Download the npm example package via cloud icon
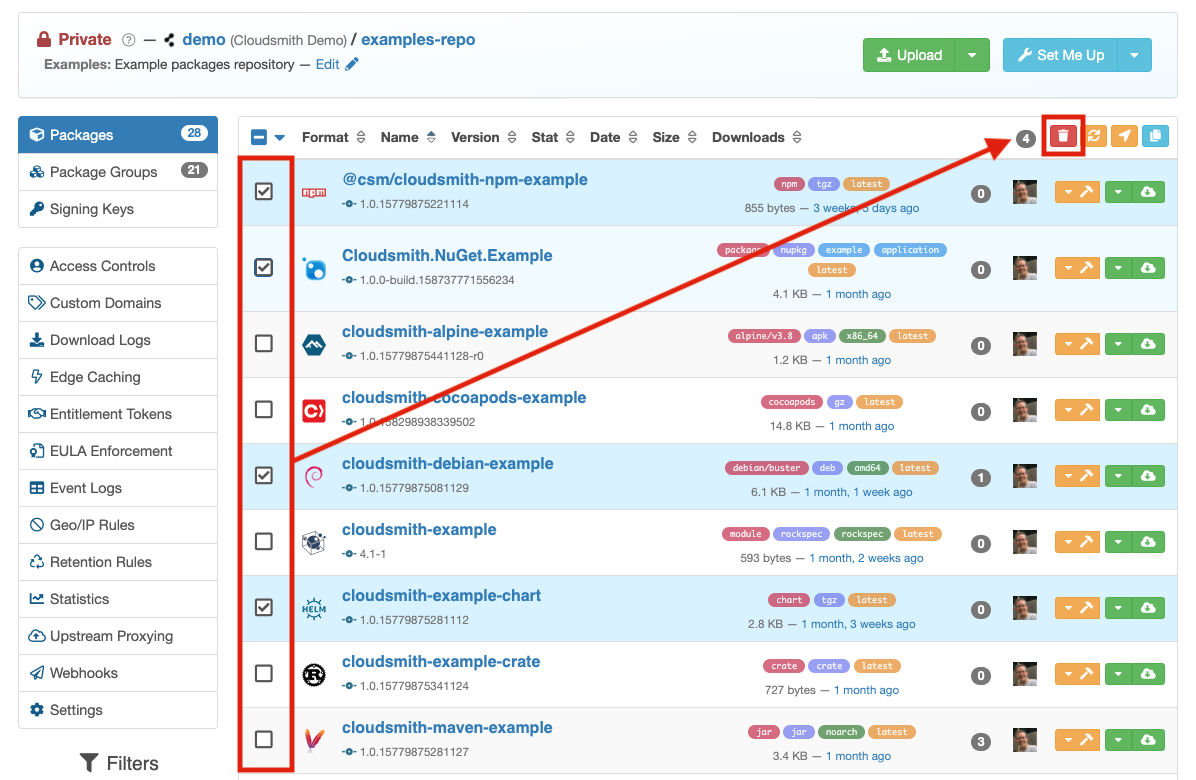 pyautogui.click(x=1148, y=192)
